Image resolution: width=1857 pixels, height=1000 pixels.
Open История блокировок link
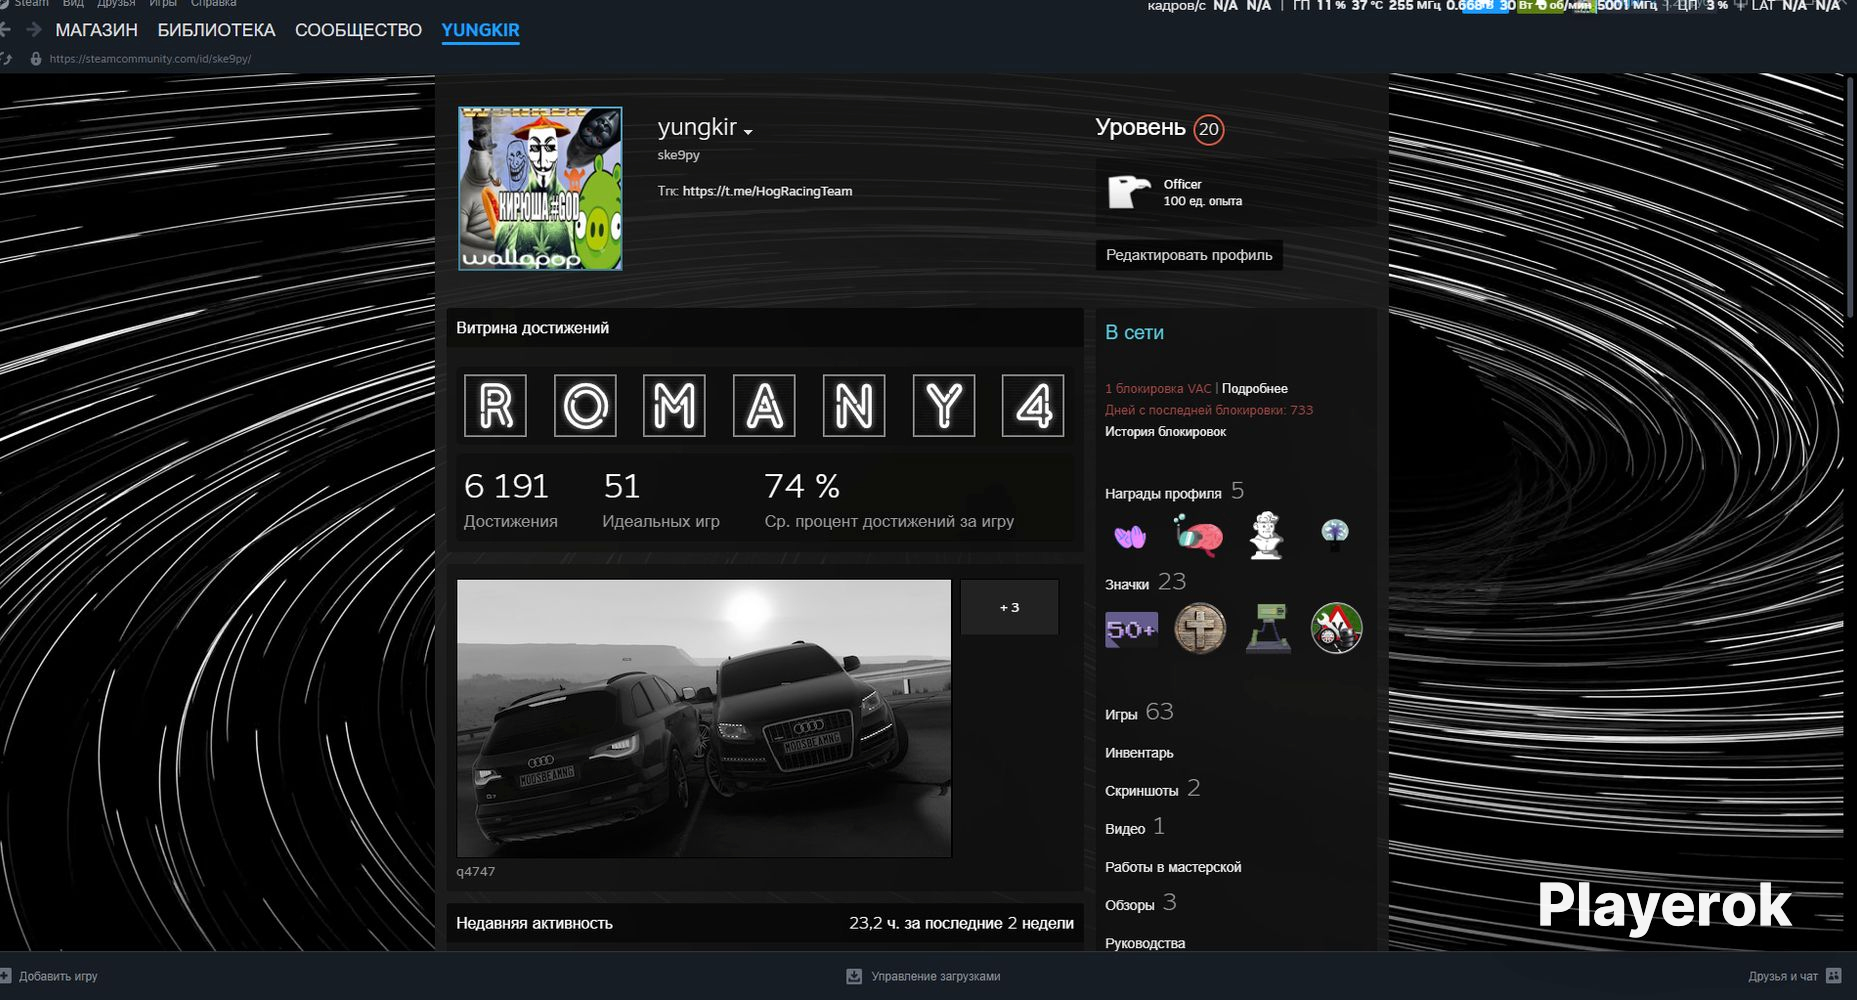pyautogui.click(x=1165, y=432)
